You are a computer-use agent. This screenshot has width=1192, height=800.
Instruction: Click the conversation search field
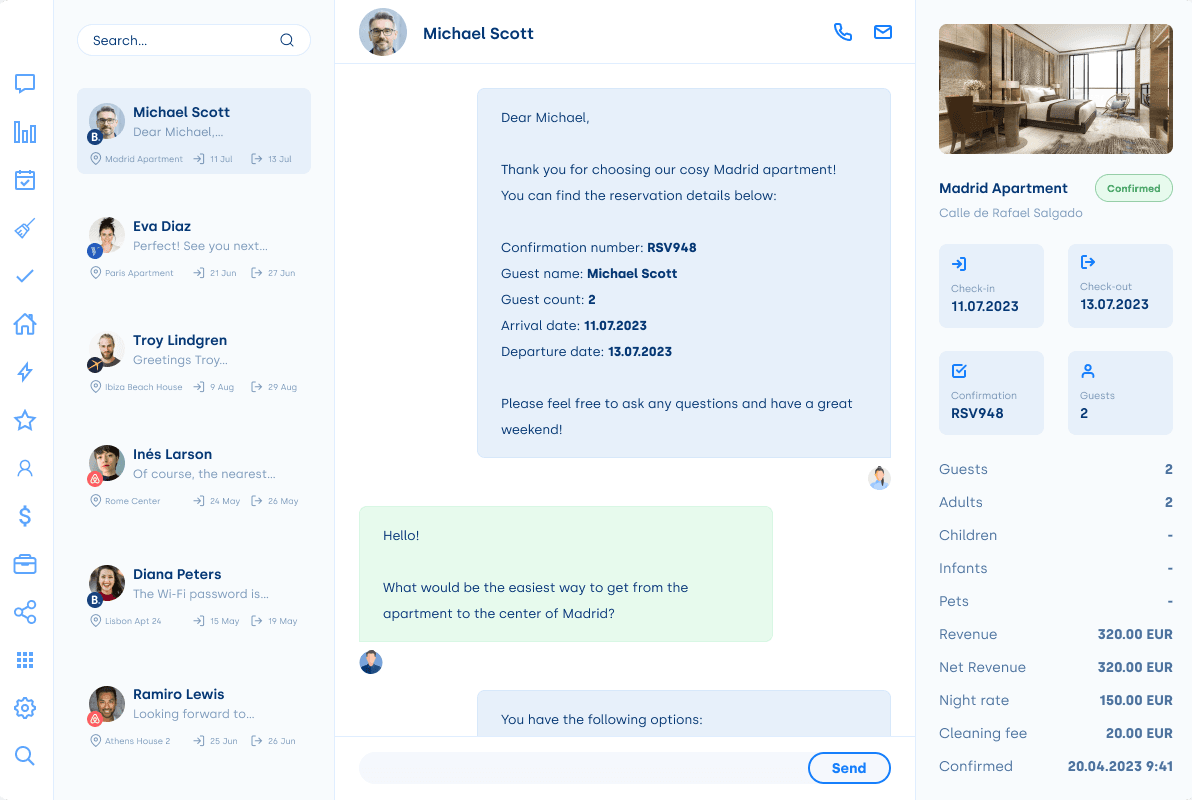180,41
